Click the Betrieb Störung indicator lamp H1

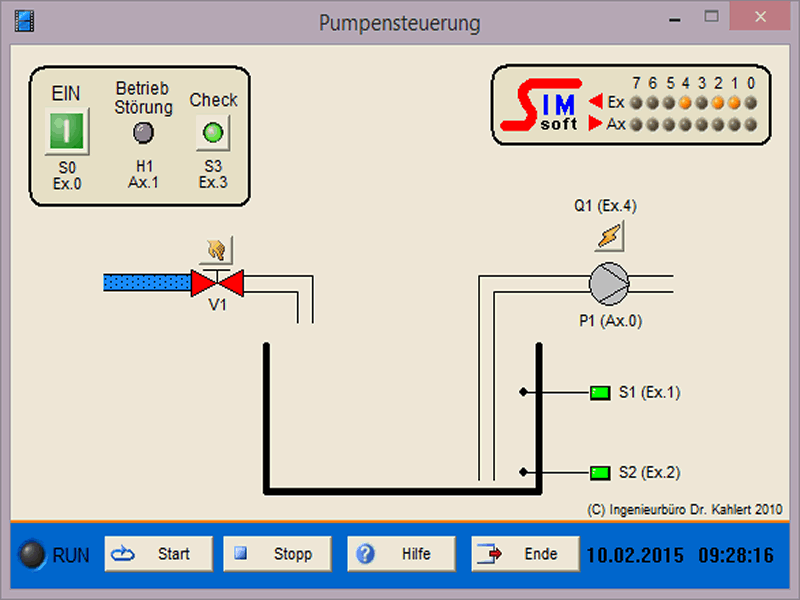[x=143, y=132]
